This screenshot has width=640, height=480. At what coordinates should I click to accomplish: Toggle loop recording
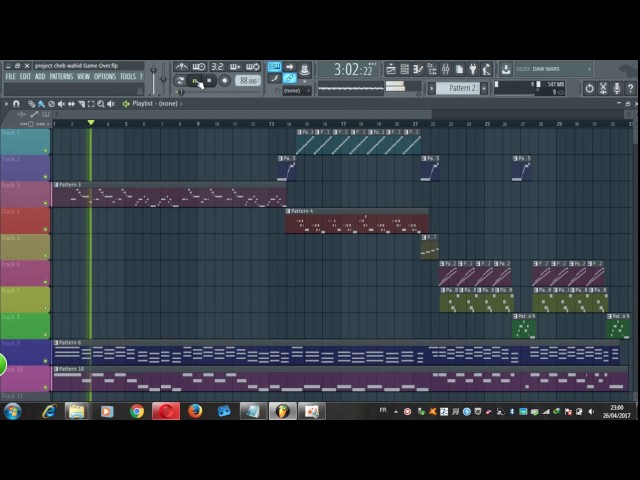(253, 67)
